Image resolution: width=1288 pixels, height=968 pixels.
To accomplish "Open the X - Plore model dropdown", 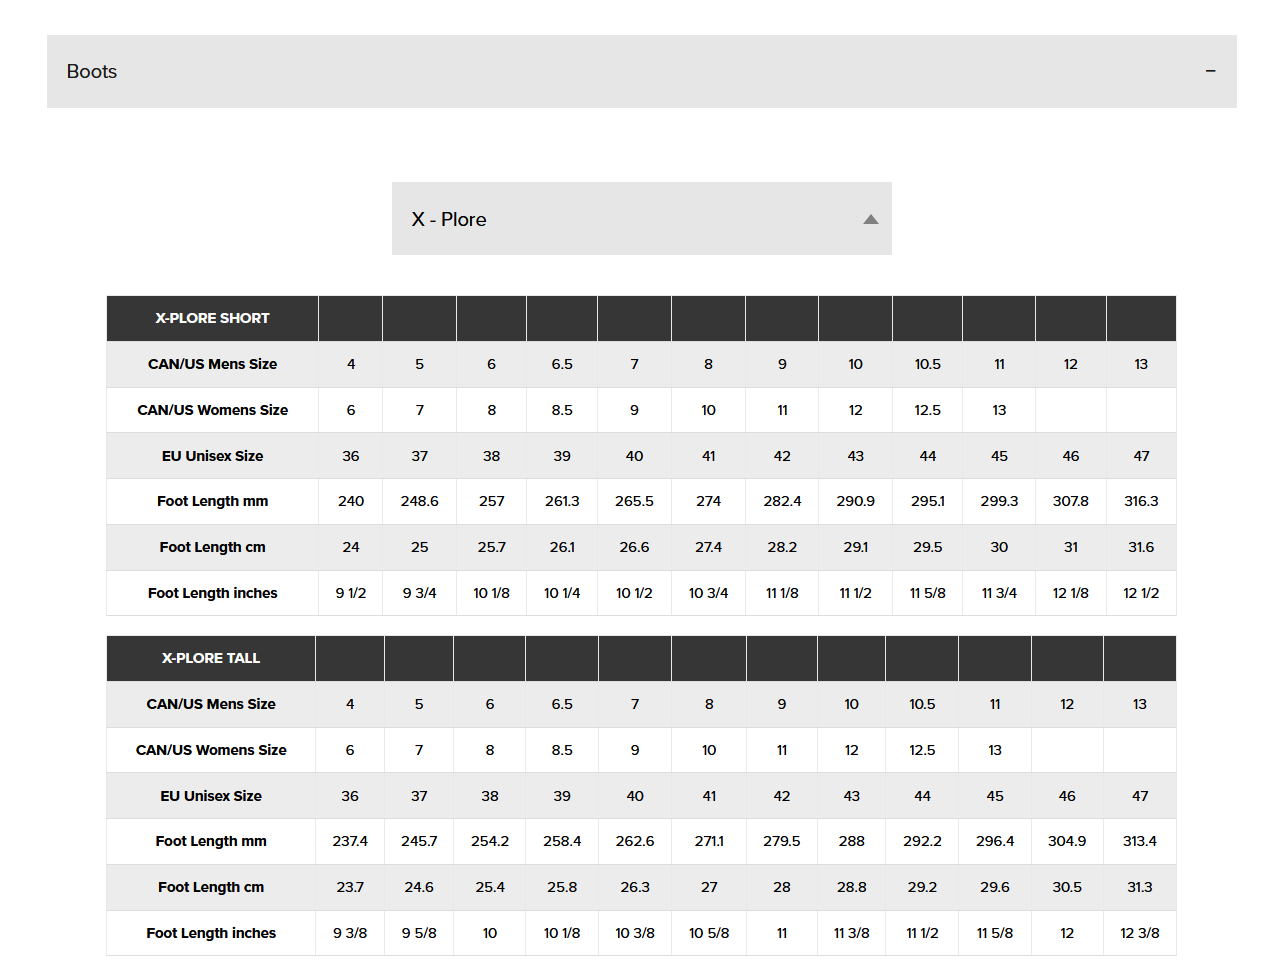I will pos(642,219).
